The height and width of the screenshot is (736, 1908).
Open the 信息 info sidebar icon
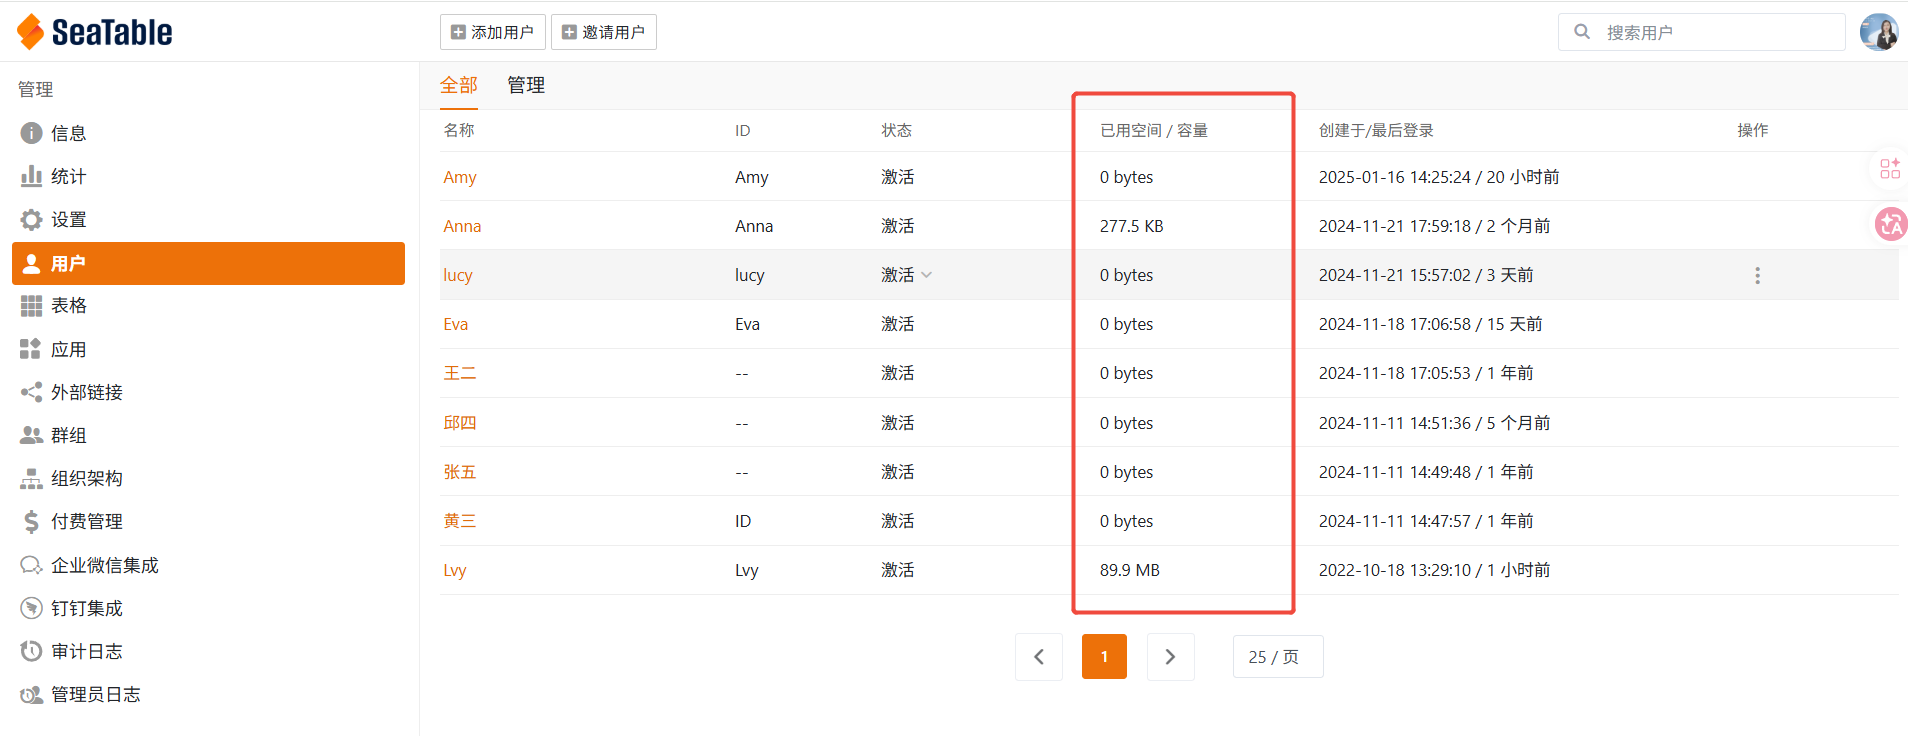(x=31, y=133)
